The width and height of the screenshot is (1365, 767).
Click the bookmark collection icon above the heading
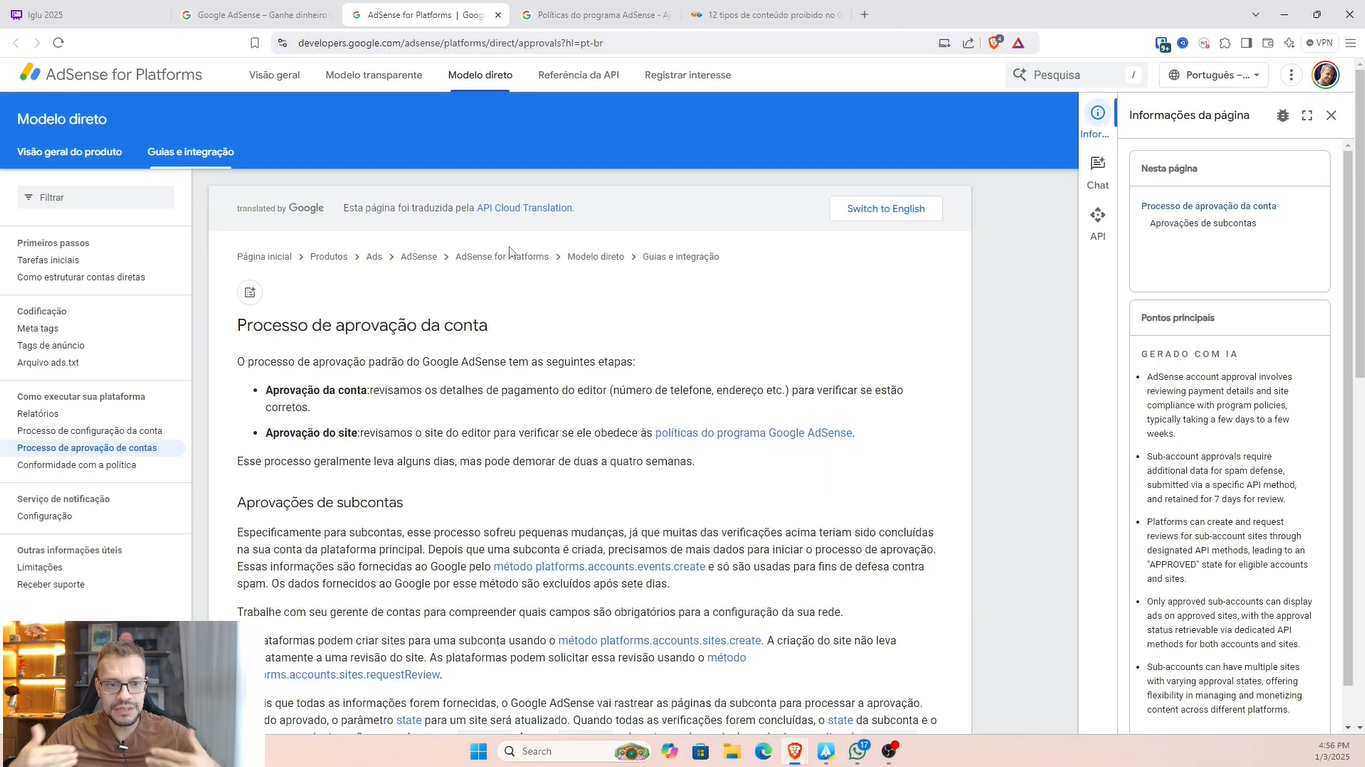tap(250, 292)
